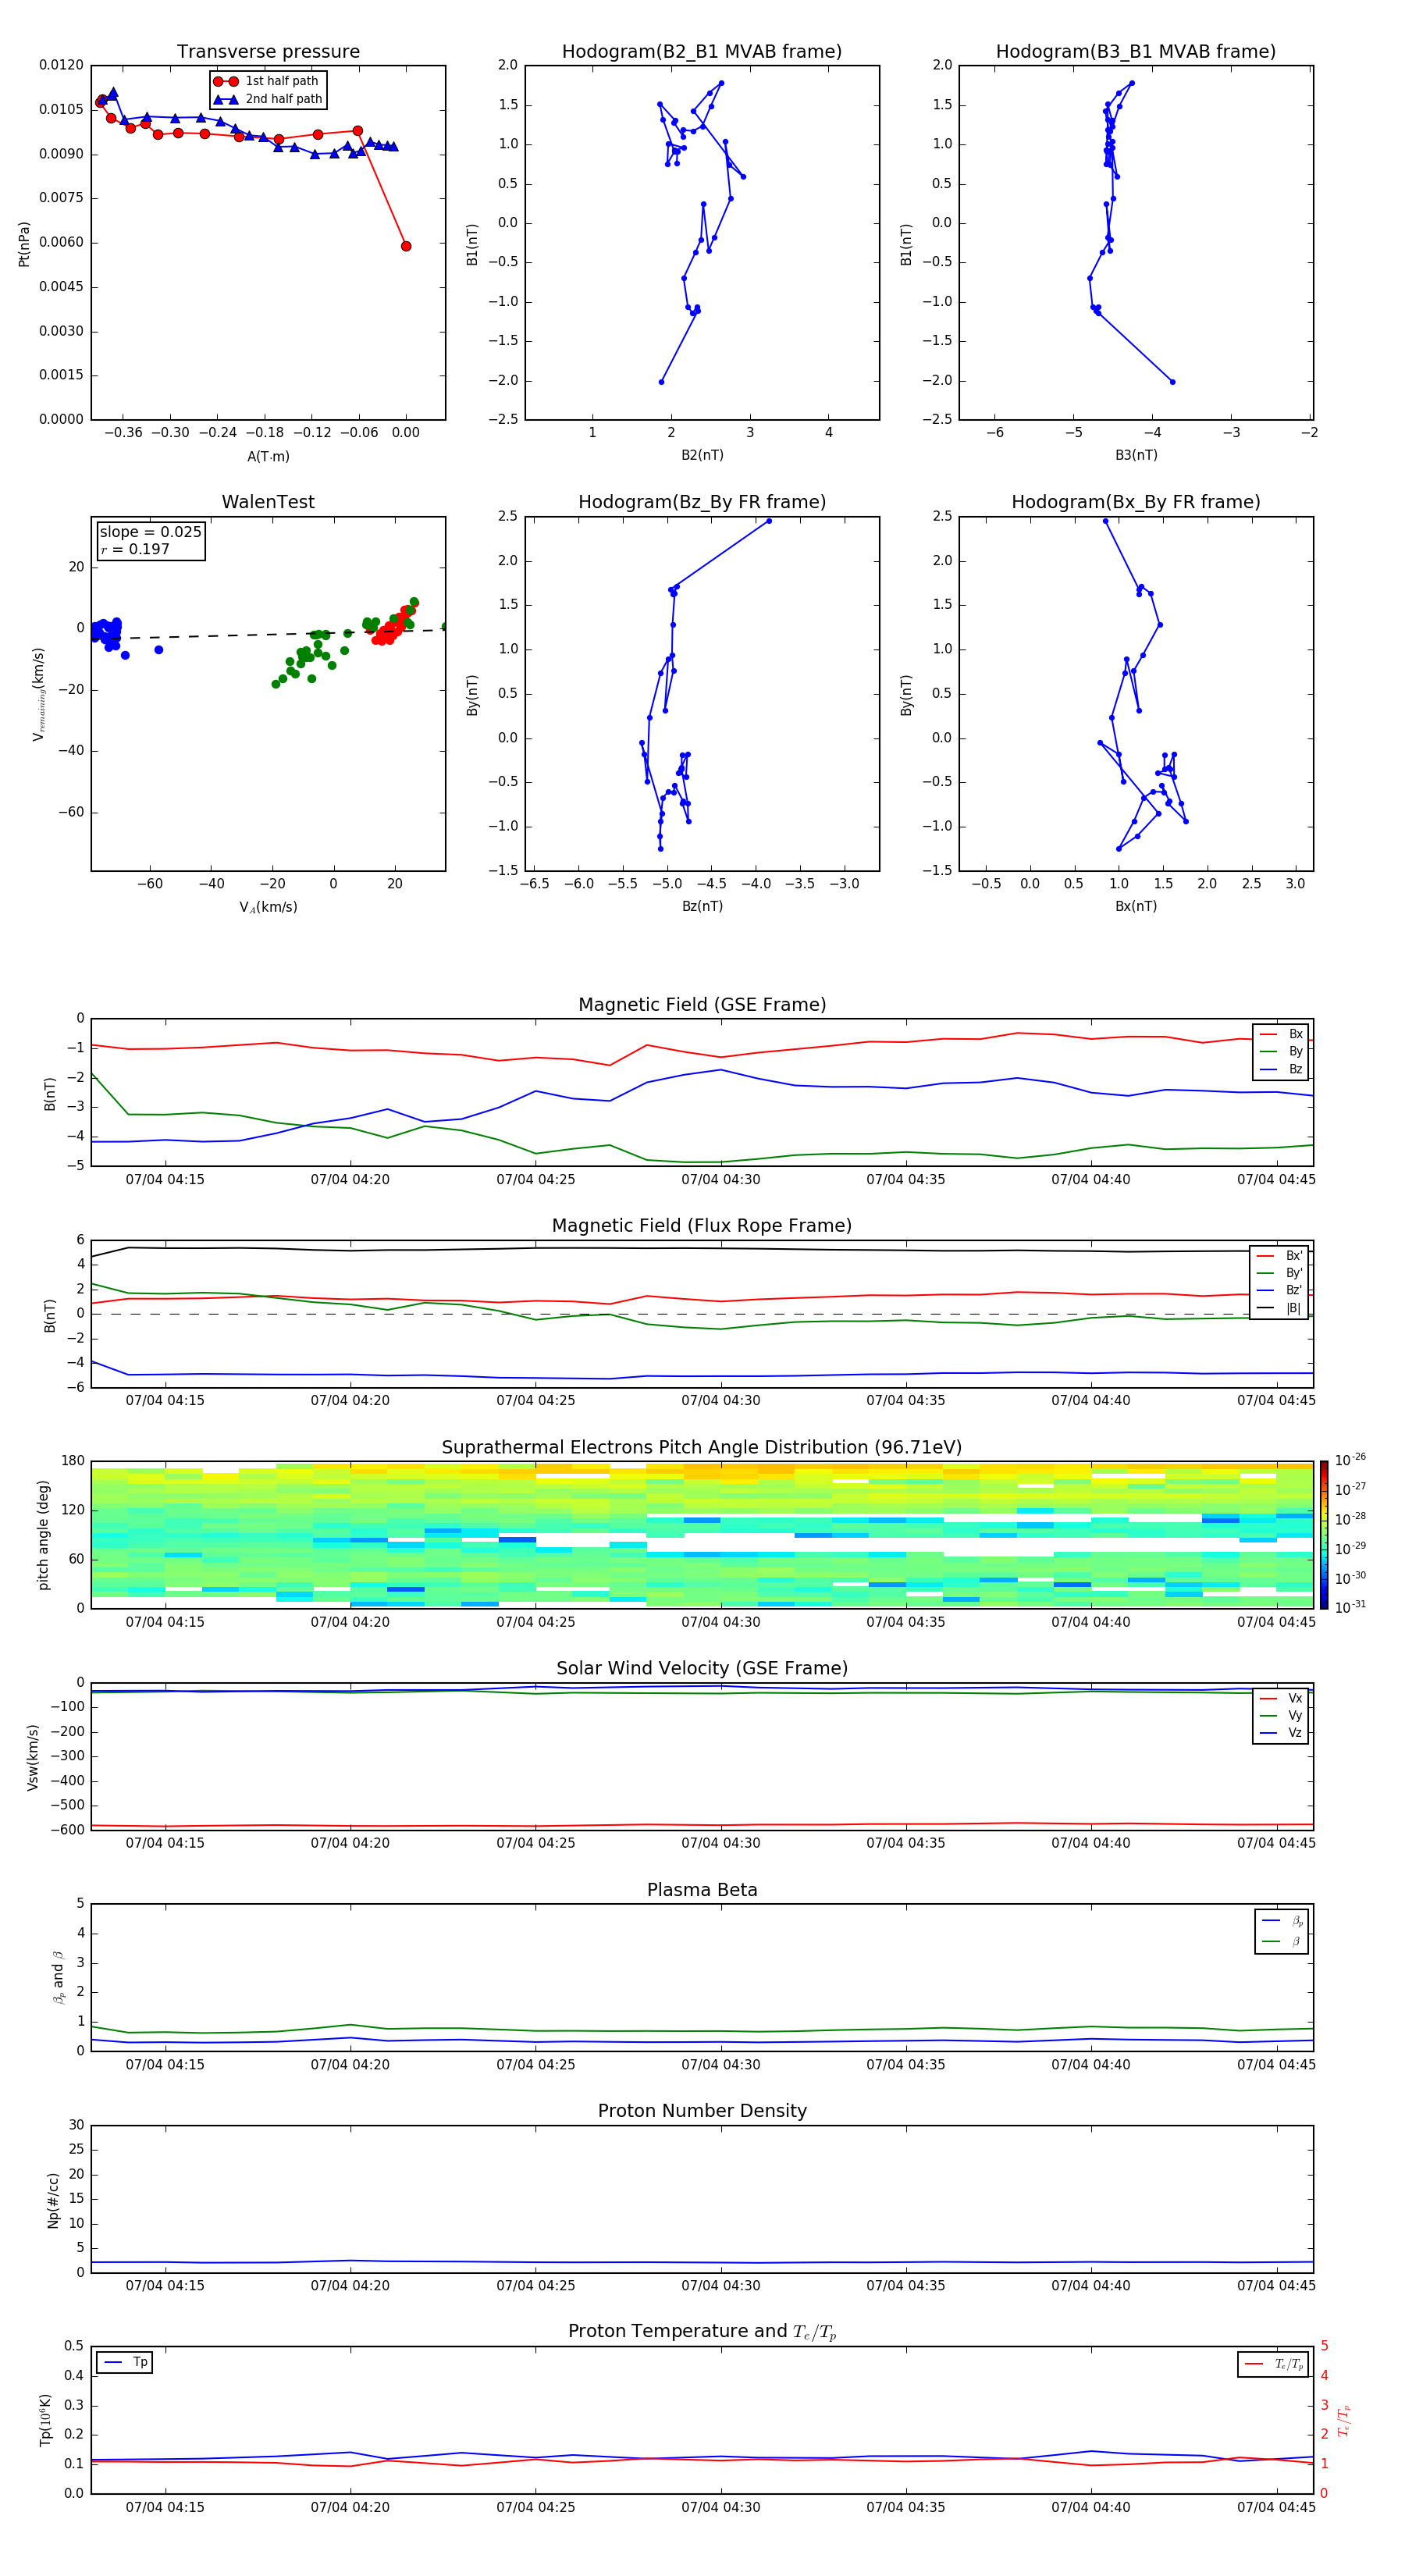This screenshot has width=1405, height=2576.
Task: Click the "B3(nT)" x-axis label
Action: [1136, 455]
